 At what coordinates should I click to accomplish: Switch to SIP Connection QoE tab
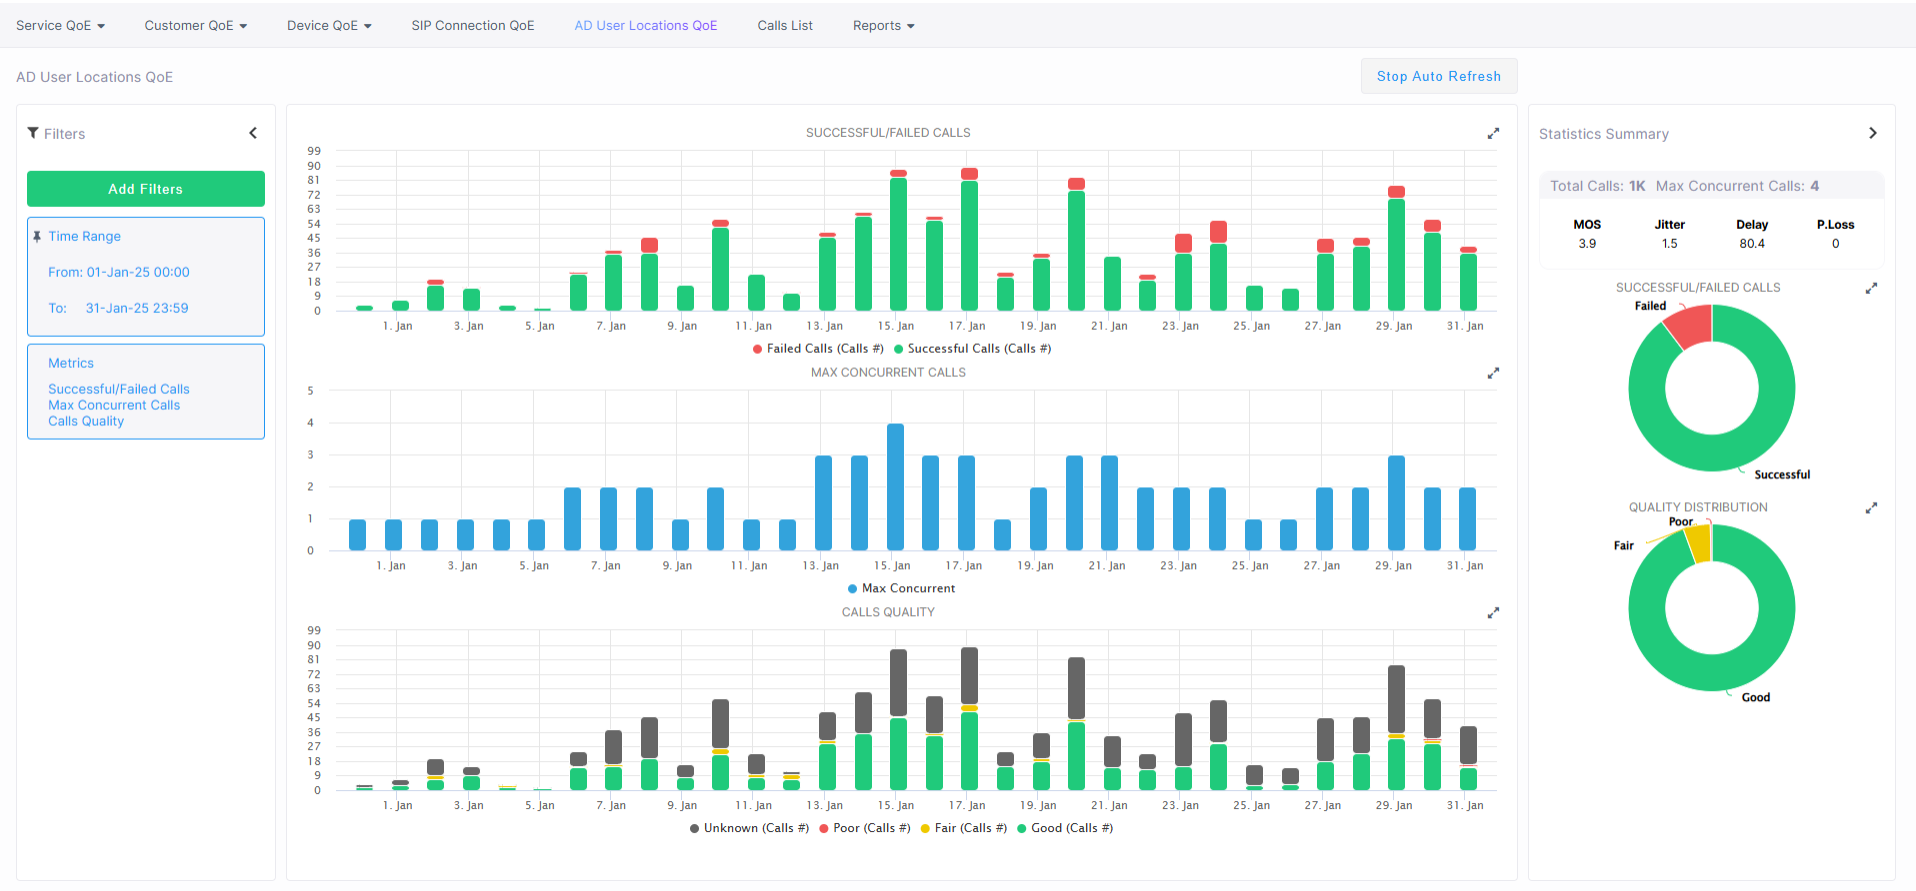473,26
